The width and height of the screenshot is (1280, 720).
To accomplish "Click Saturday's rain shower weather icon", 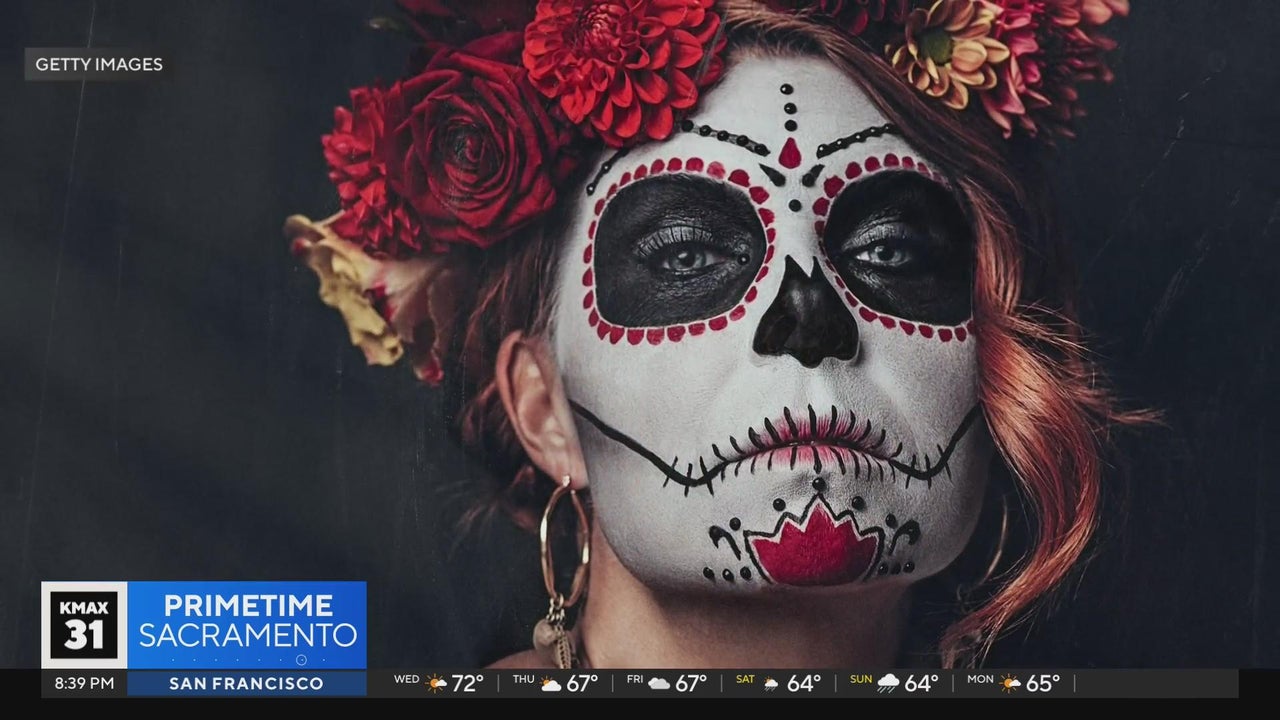I will (771, 684).
